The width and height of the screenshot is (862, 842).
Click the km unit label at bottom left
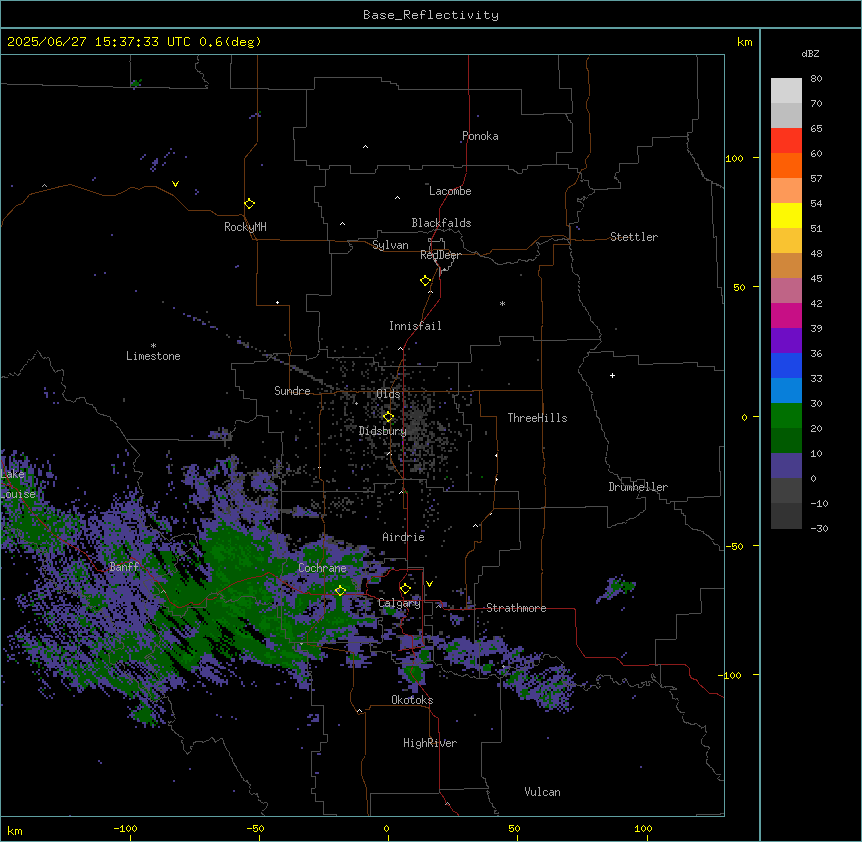pyautogui.click(x=15, y=831)
